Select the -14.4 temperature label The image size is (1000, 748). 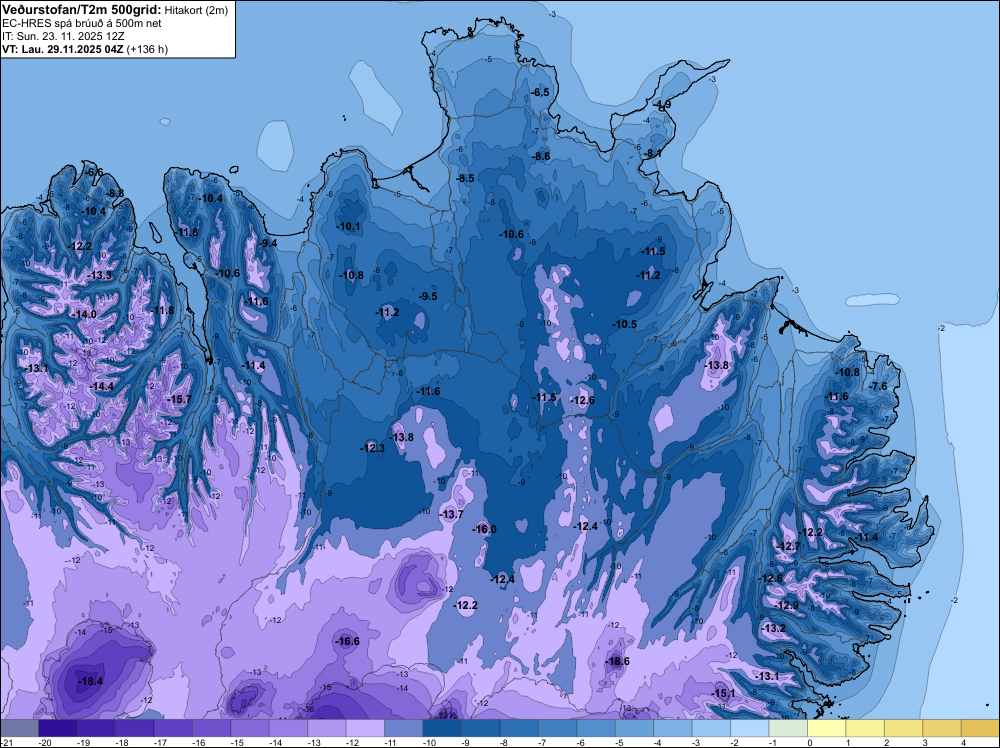pos(101,386)
